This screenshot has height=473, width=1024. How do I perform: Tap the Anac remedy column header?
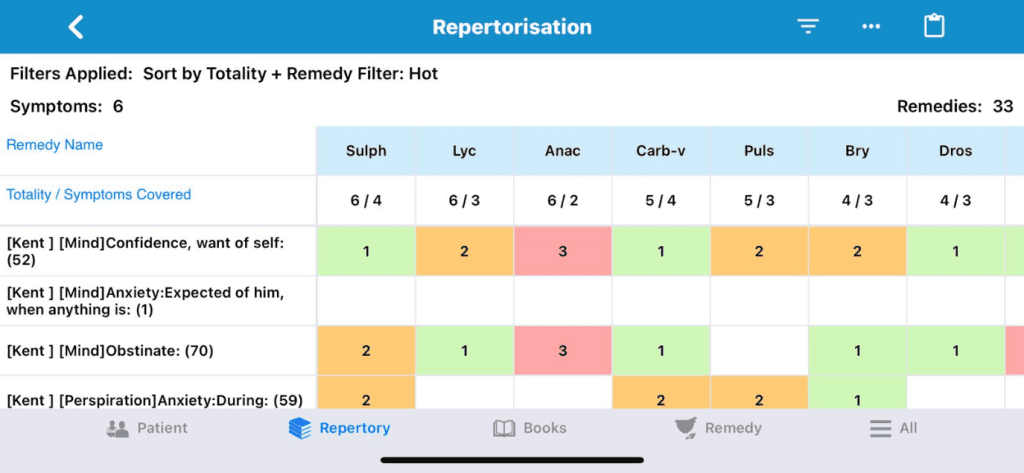click(563, 151)
